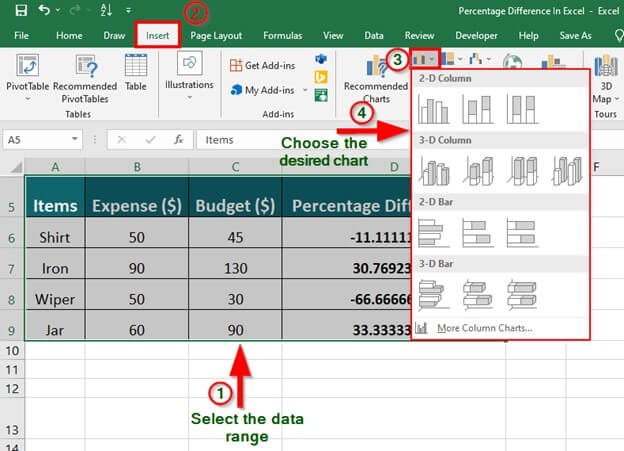Select the plain 3-D Column chart
The image size is (624, 451).
click(x=567, y=171)
